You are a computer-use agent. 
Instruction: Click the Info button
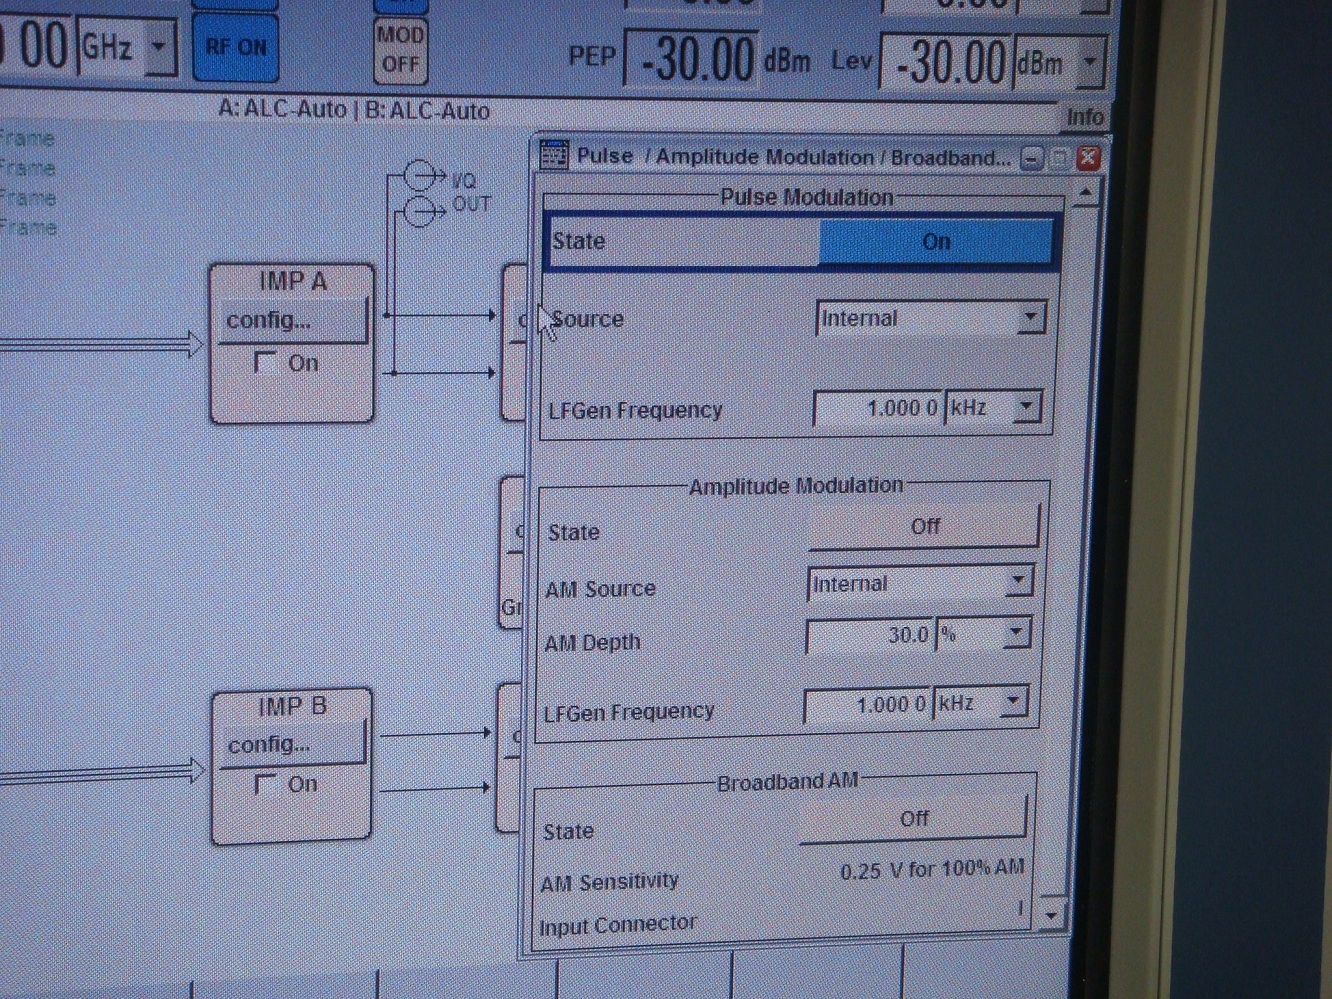pos(1084,117)
